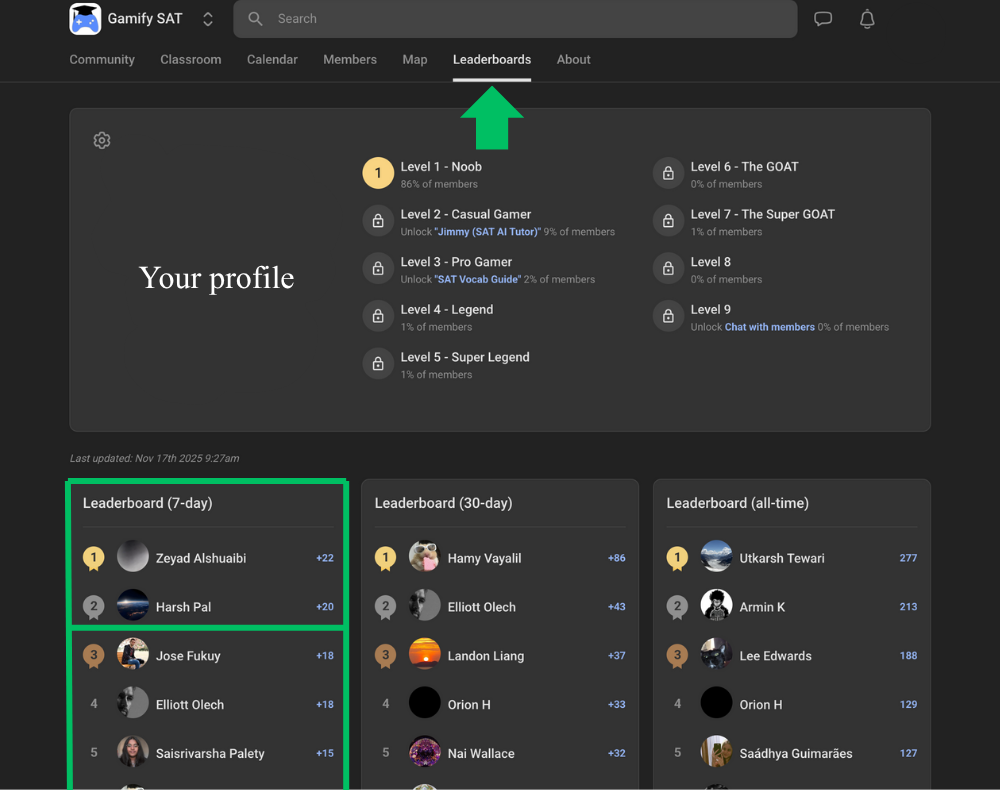Screen dimensions: 1000x790
Task: Switch to the Classroom tab
Action: (190, 60)
